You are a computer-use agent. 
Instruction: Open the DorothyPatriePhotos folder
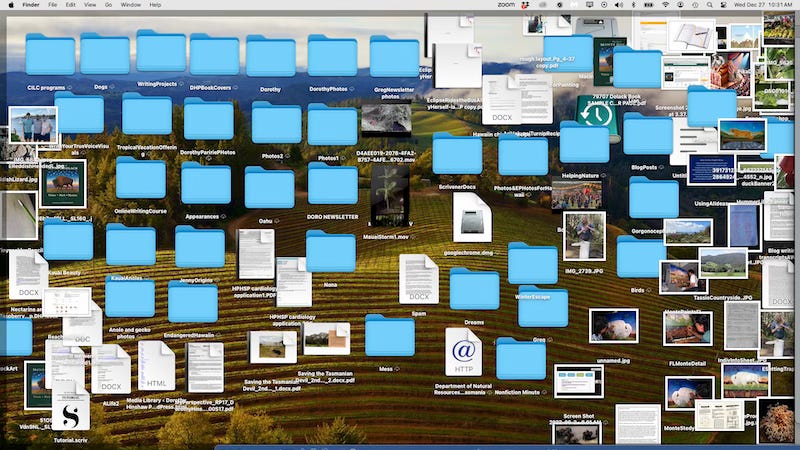pos(208,119)
